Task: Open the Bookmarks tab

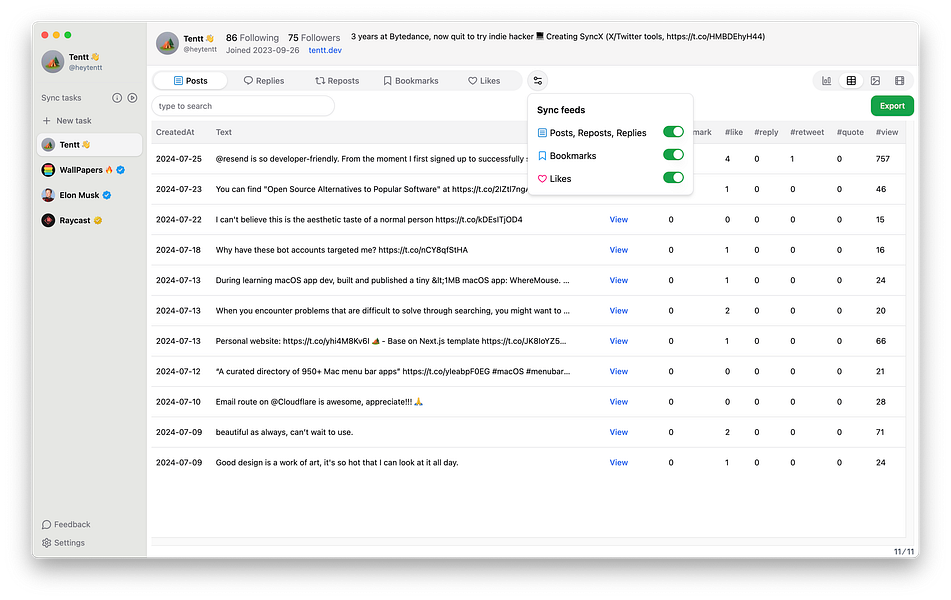Action: (x=411, y=81)
